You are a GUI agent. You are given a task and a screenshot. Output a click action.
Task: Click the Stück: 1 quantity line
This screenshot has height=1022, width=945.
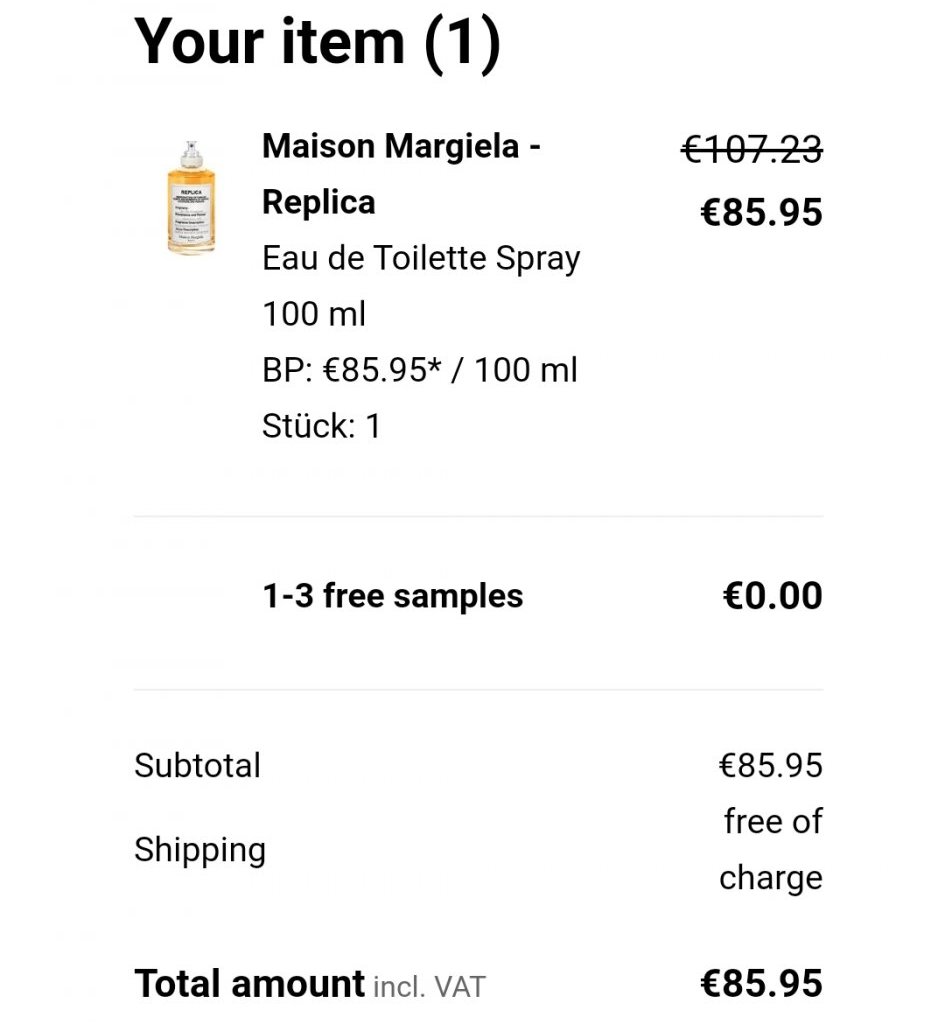click(x=321, y=426)
